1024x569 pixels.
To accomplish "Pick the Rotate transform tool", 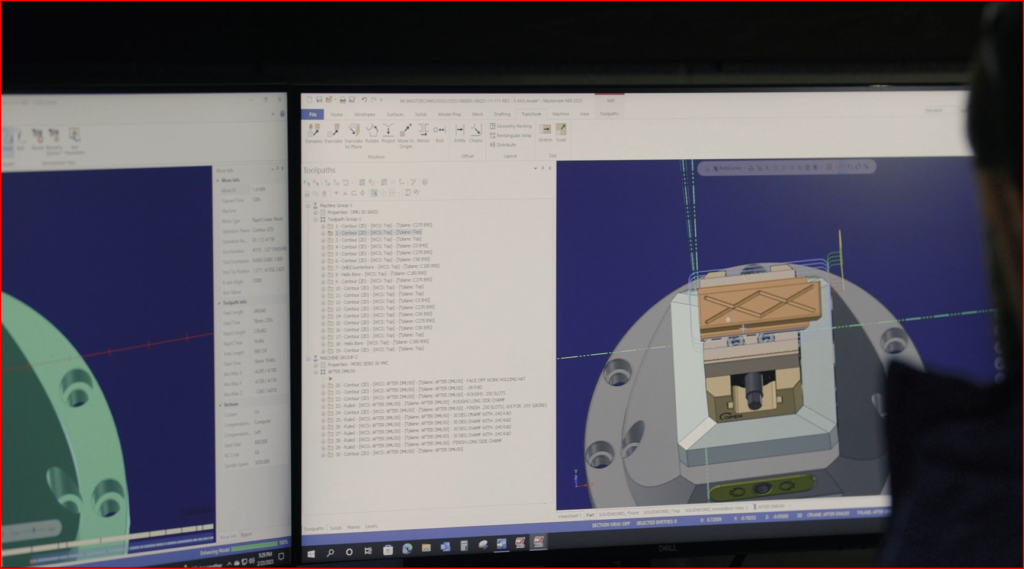I will pos(372,133).
